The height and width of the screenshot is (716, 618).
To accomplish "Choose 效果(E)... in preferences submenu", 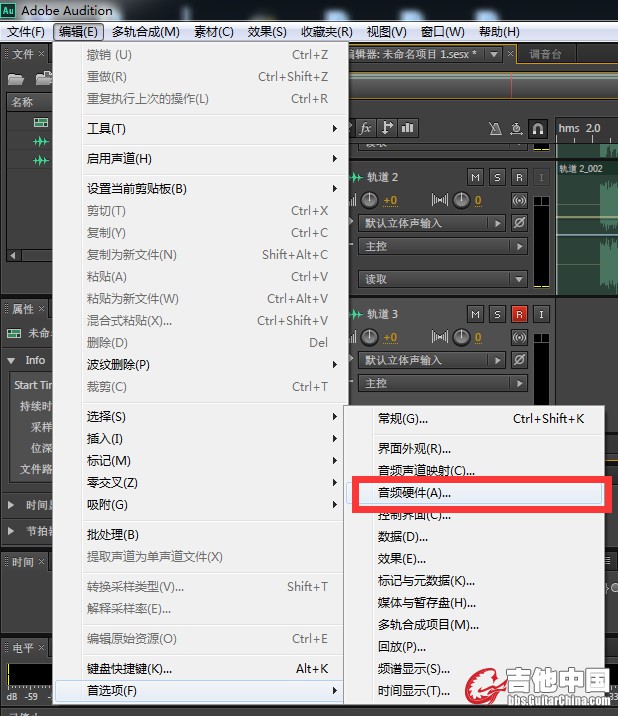I will 475,559.
